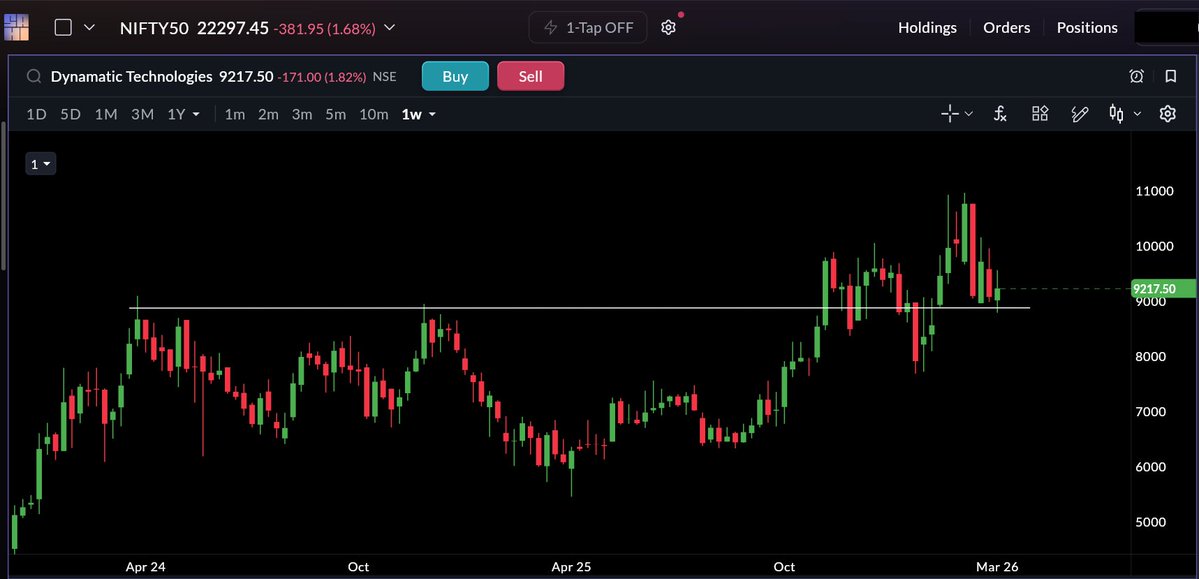Click the green Buy button
This screenshot has height=579, width=1199.
click(455, 76)
